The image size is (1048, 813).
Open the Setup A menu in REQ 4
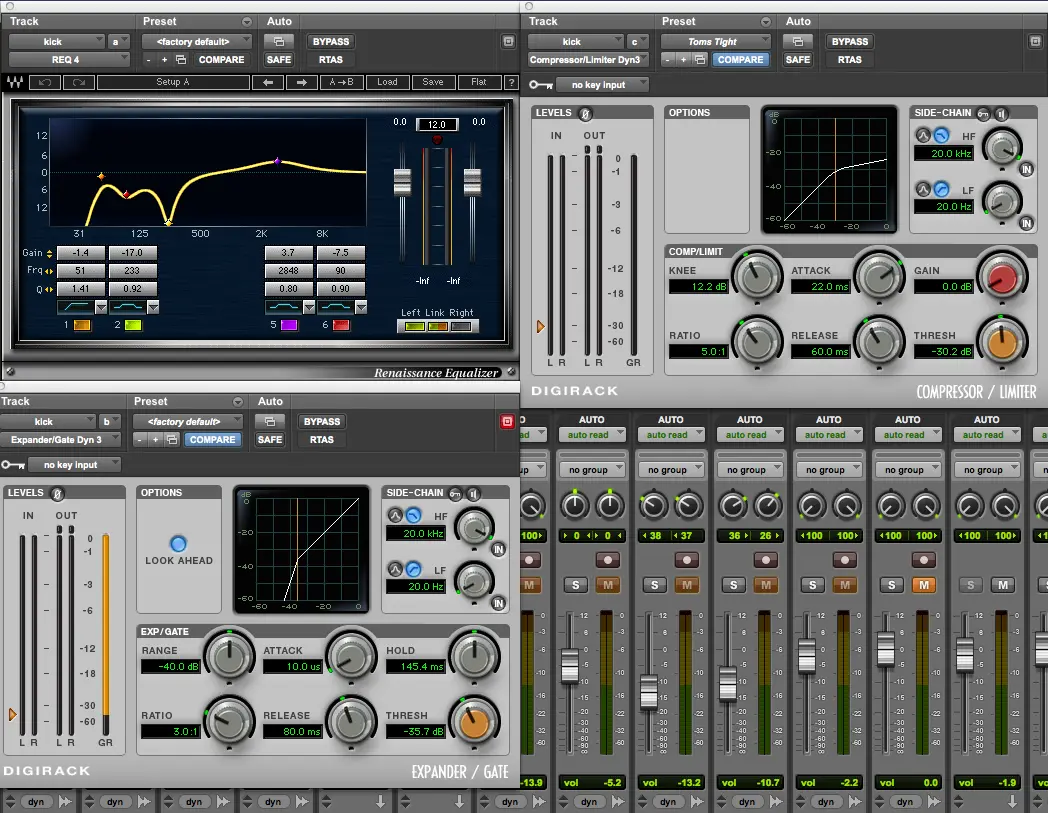click(x=173, y=82)
